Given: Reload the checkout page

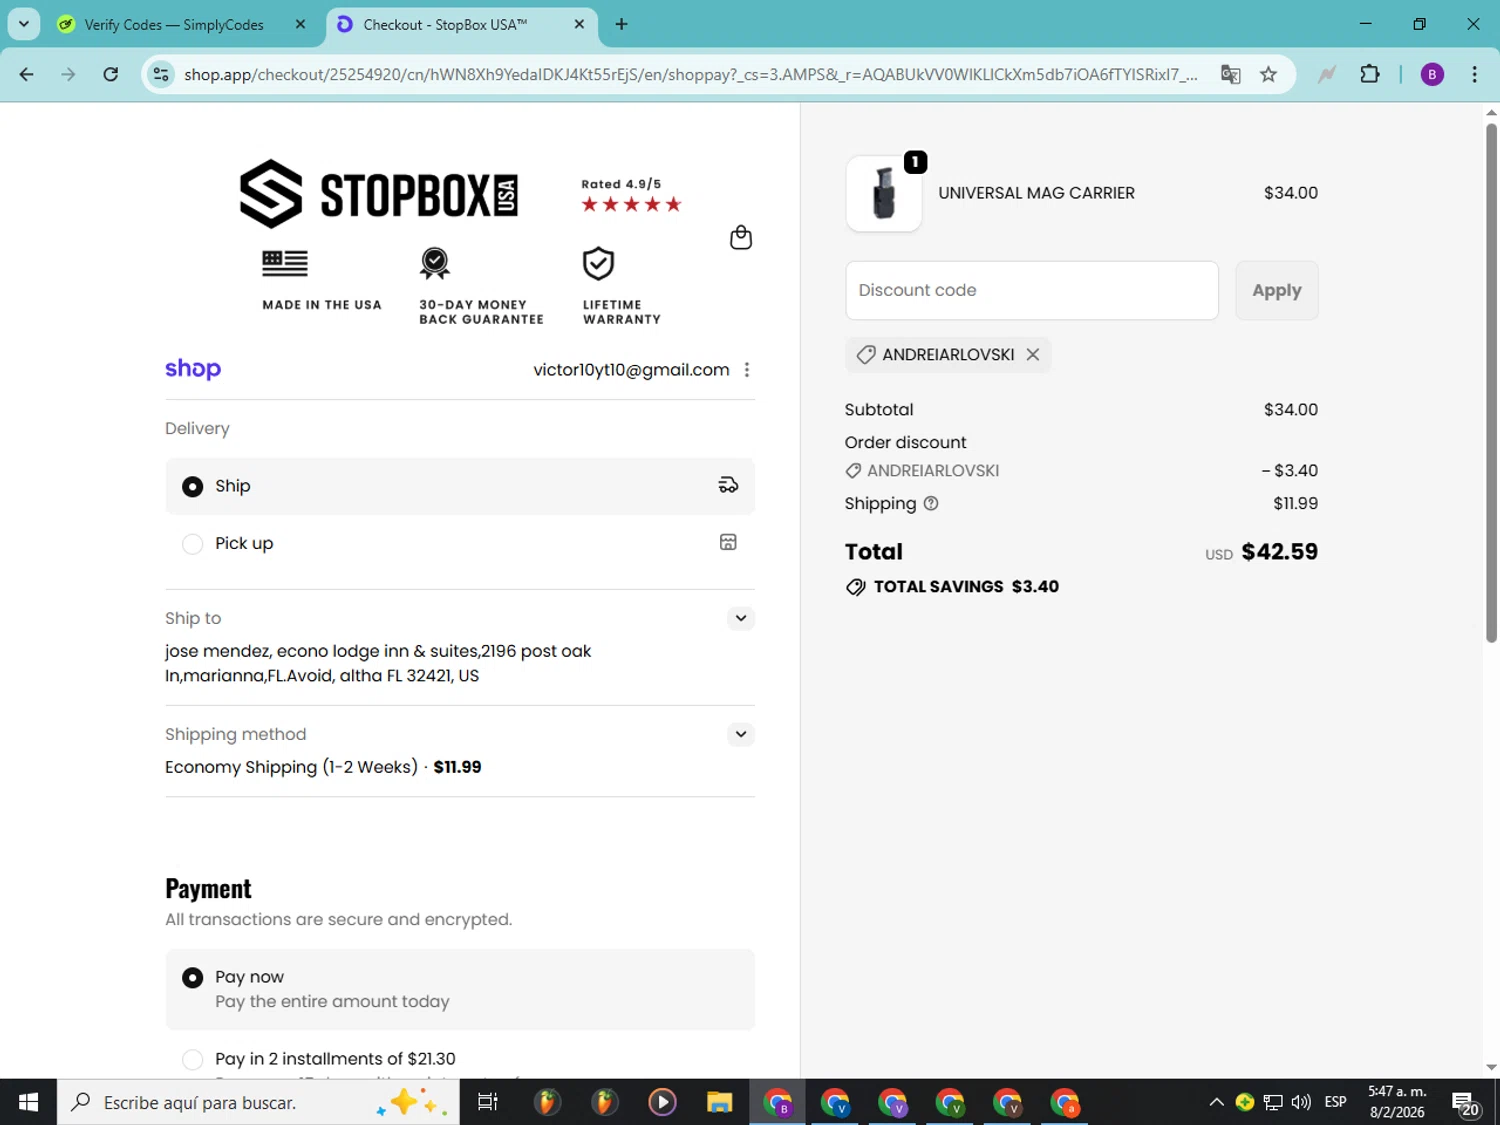Looking at the screenshot, I should coord(111,74).
